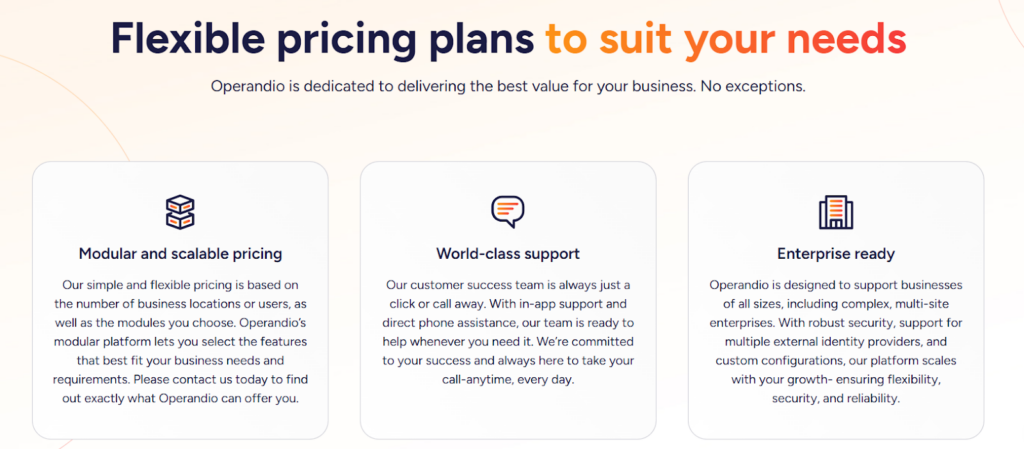Viewport: 1024px width, 449px height.
Task: Click the enterprise building icon
Action: 835,211
